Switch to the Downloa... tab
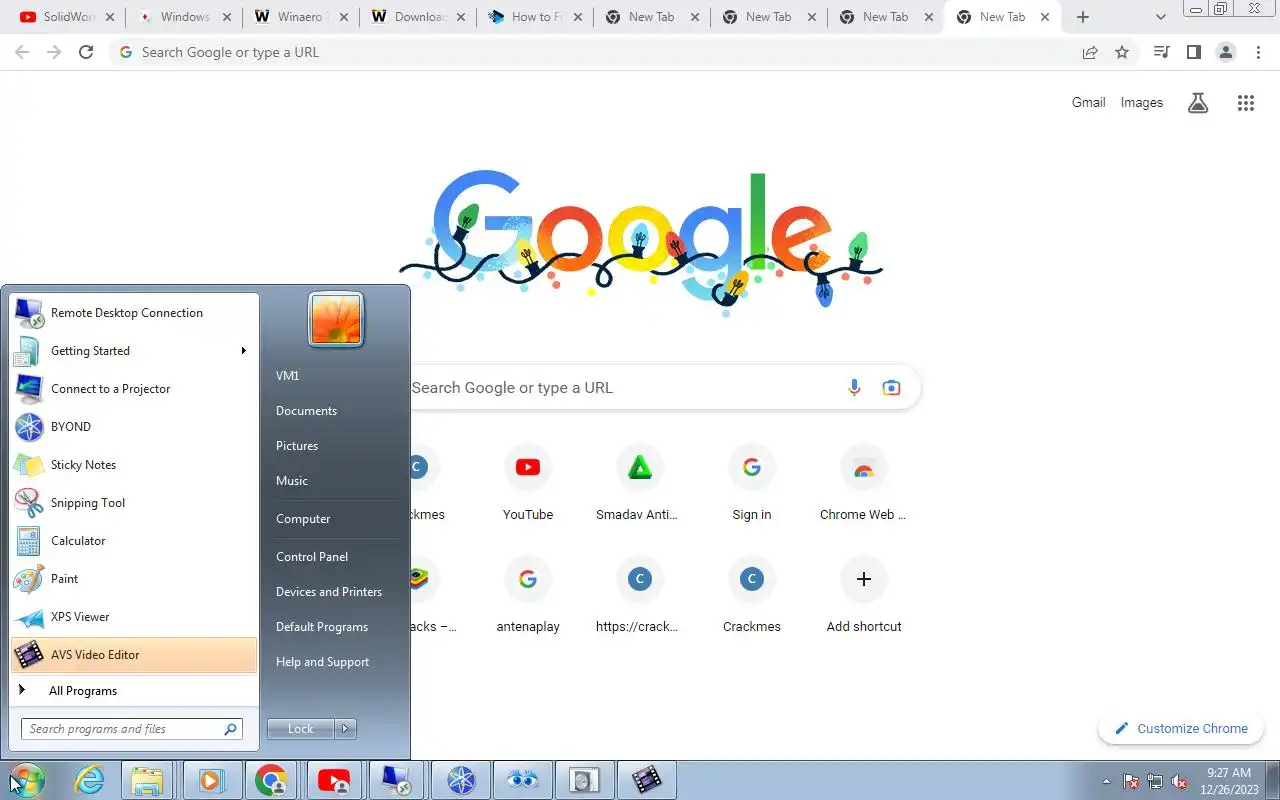The image size is (1280, 800). (x=418, y=17)
